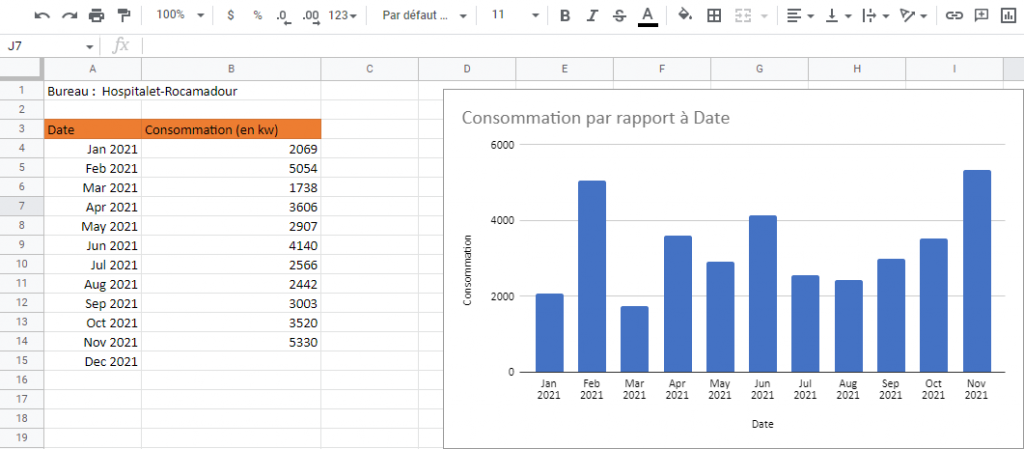
Task: Click the Redo arrow icon
Action: pos(69,16)
